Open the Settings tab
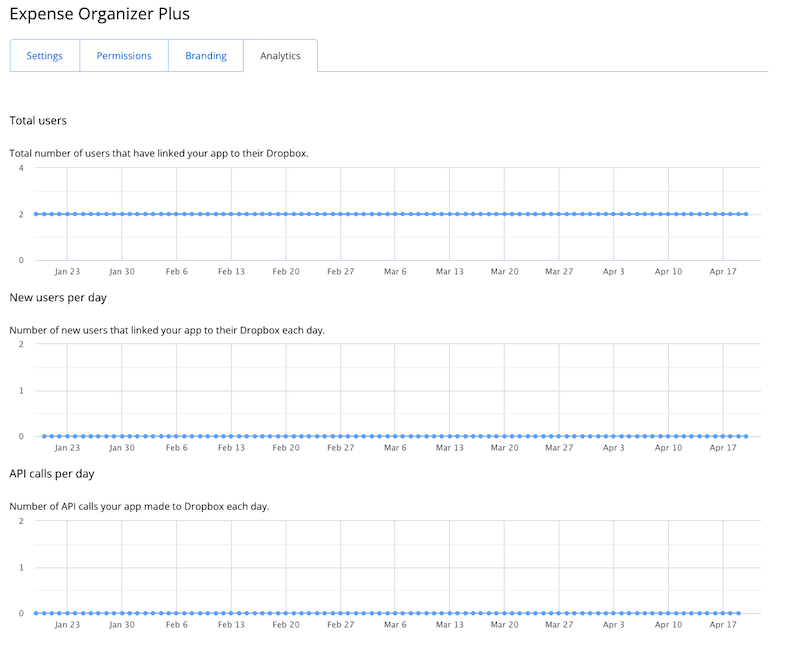This screenshot has width=794, height=647. click(x=45, y=56)
